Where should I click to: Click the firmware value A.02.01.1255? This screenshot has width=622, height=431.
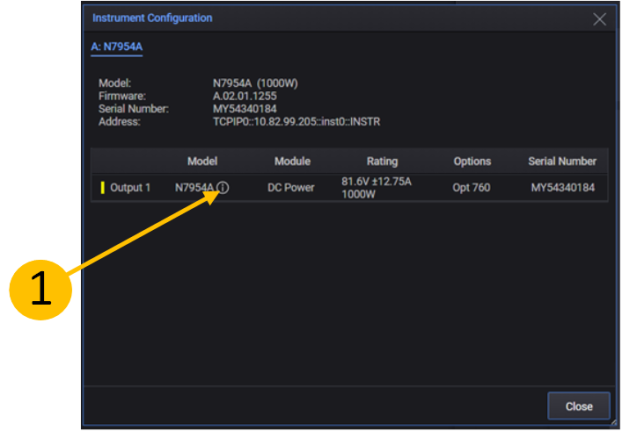click(x=245, y=96)
